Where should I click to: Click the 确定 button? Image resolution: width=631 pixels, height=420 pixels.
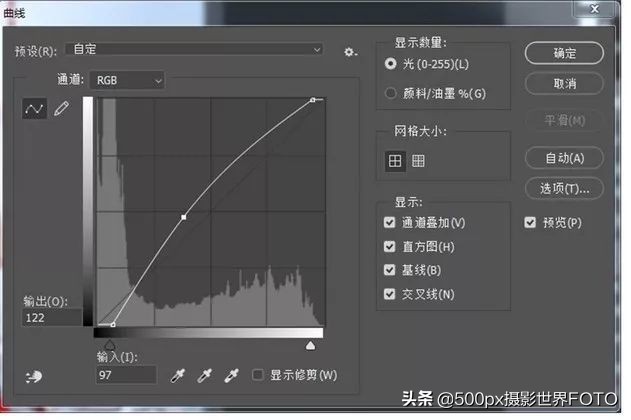564,53
